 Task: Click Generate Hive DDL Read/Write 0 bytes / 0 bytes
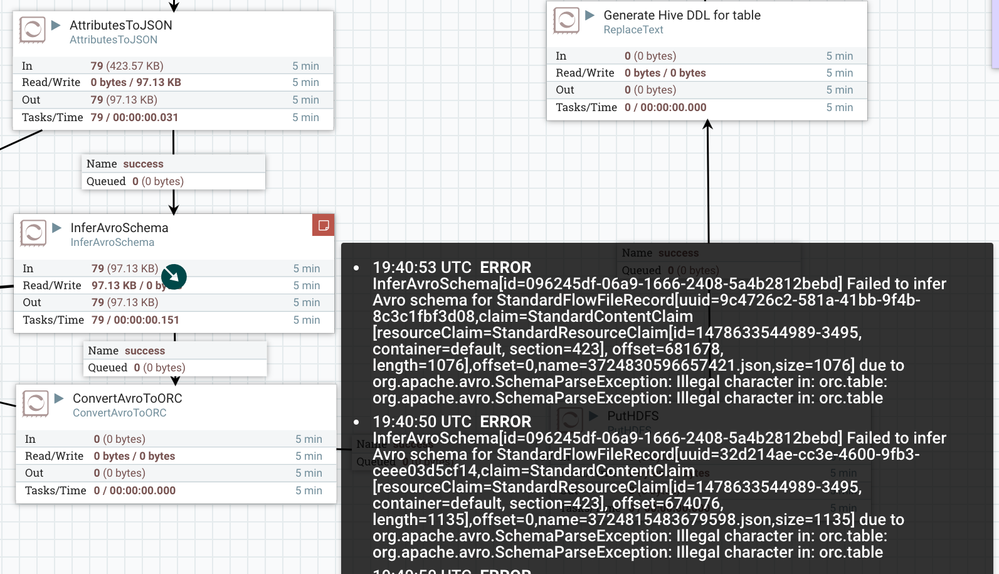[x=665, y=73]
